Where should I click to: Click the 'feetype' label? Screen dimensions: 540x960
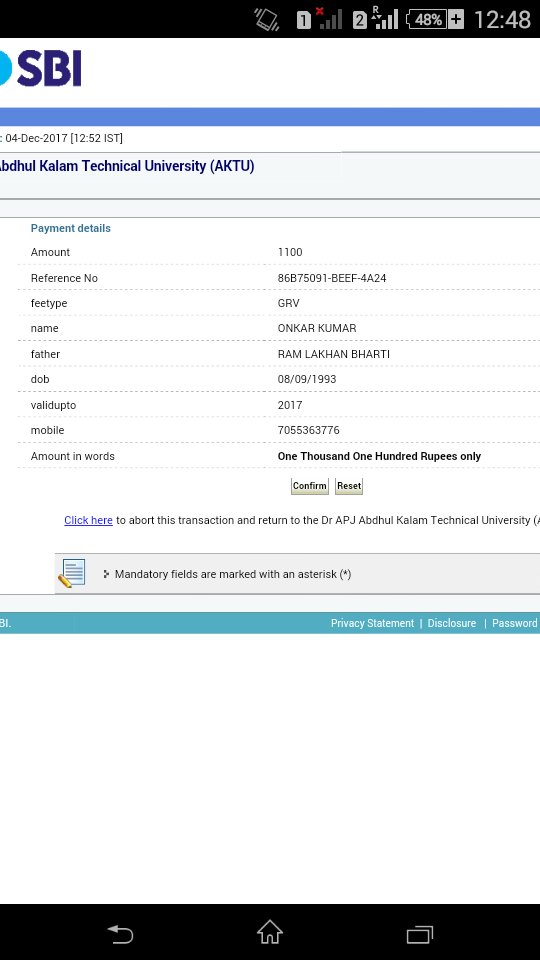(49, 304)
